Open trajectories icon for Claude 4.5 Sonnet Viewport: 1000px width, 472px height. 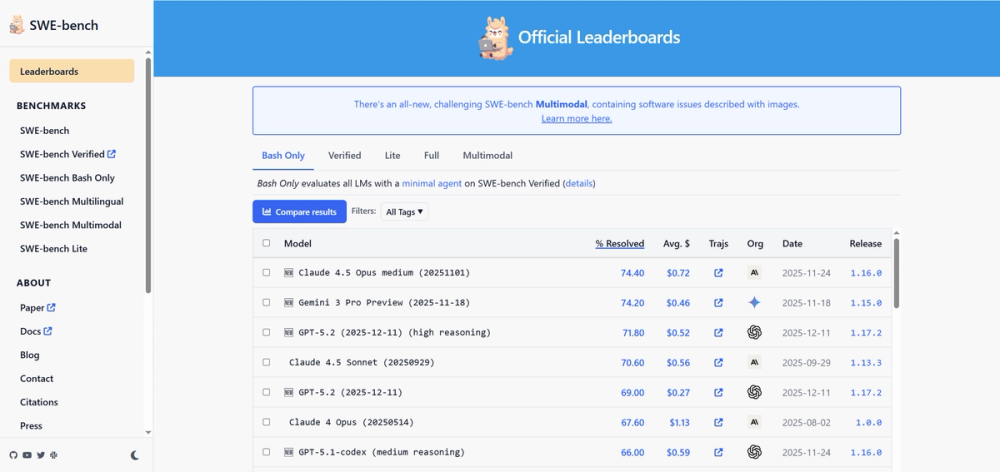point(718,363)
